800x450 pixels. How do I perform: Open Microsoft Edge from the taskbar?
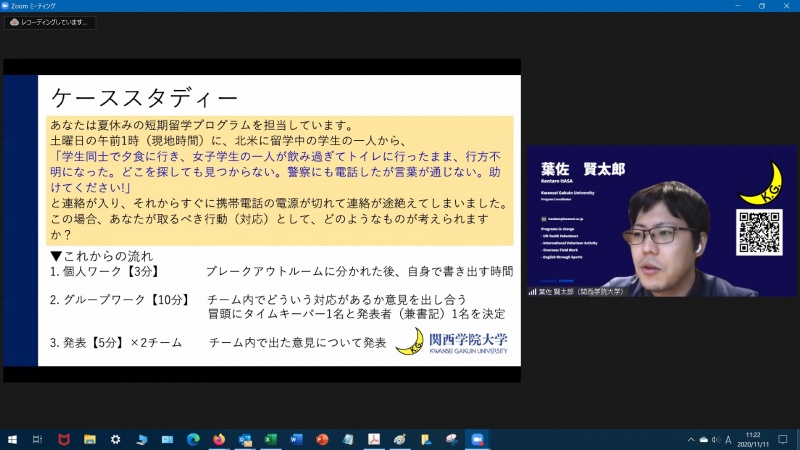tap(193, 439)
